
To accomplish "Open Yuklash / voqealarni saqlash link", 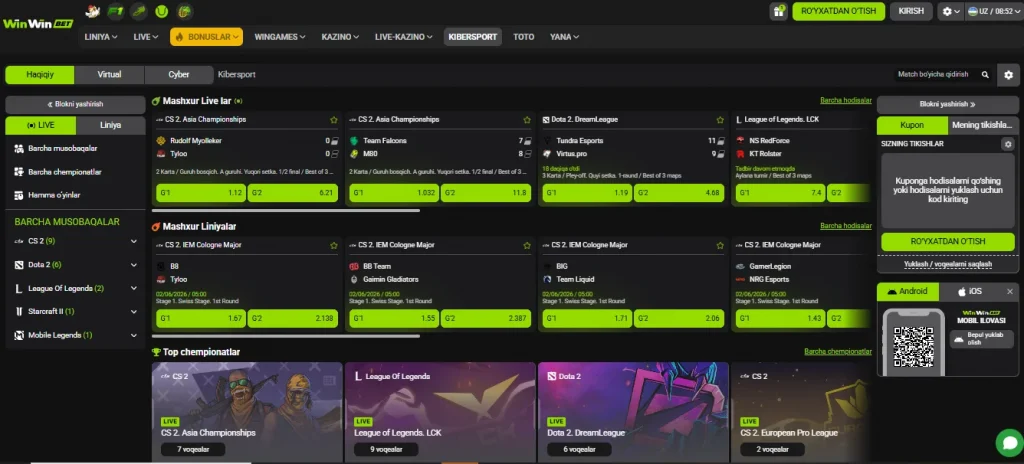I will click(948, 264).
